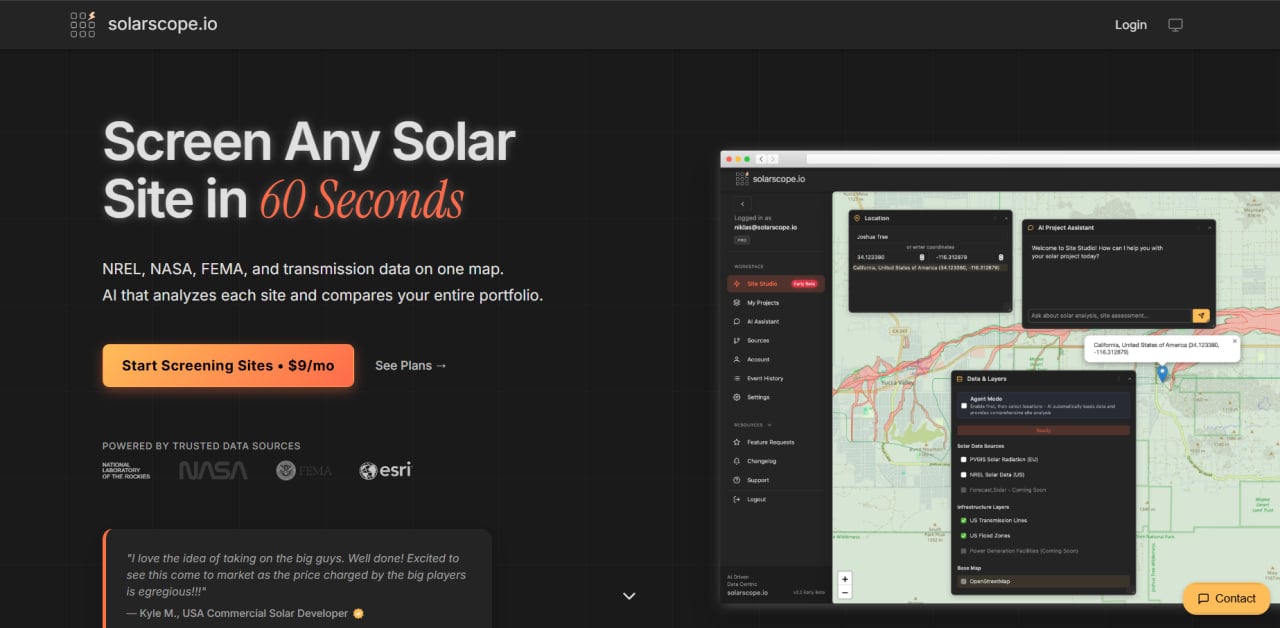The width and height of the screenshot is (1280, 628).
Task: Click the Sources branch icon
Action: pos(737,341)
